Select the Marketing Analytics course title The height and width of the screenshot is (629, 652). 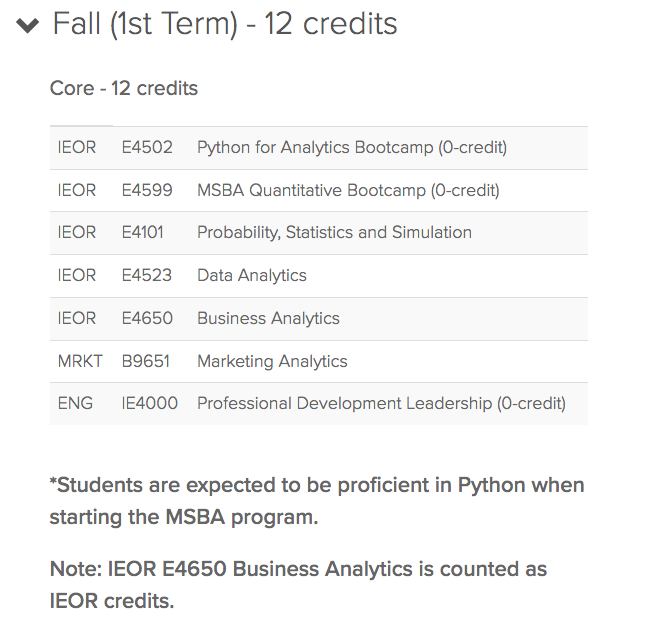(272, 361)
